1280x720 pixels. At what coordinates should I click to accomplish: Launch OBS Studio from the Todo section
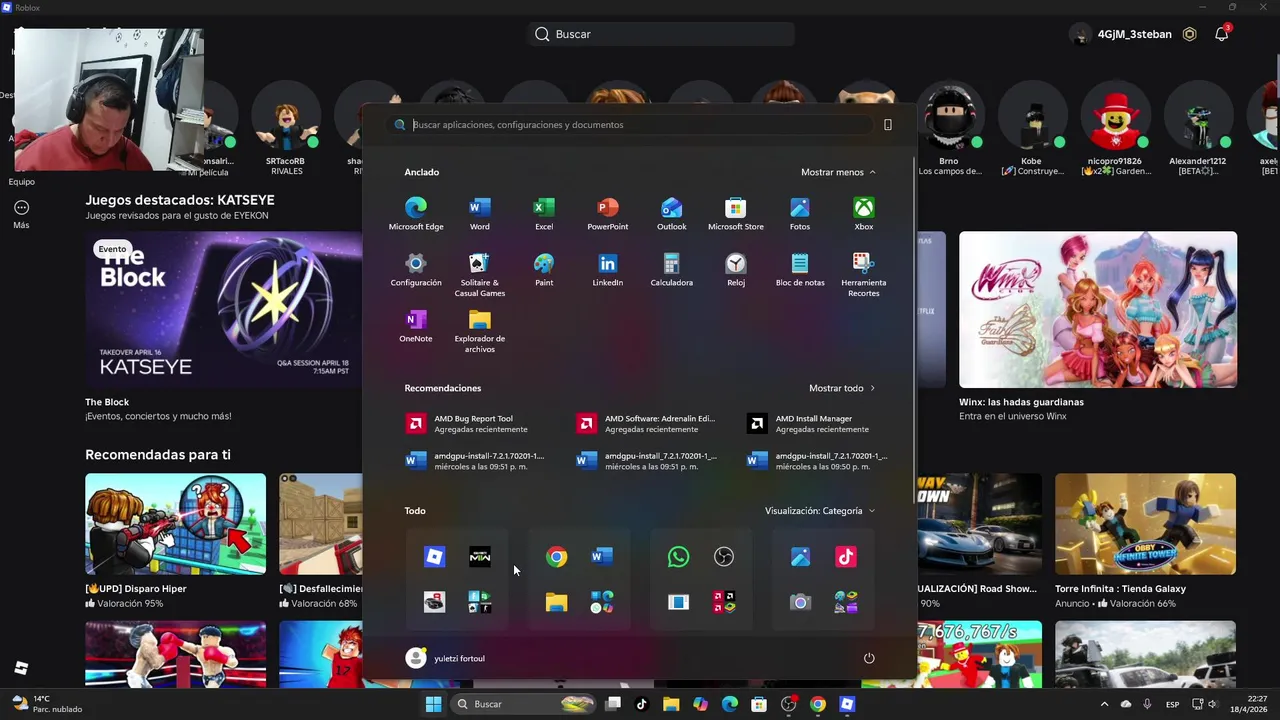(x=724, y=557)
